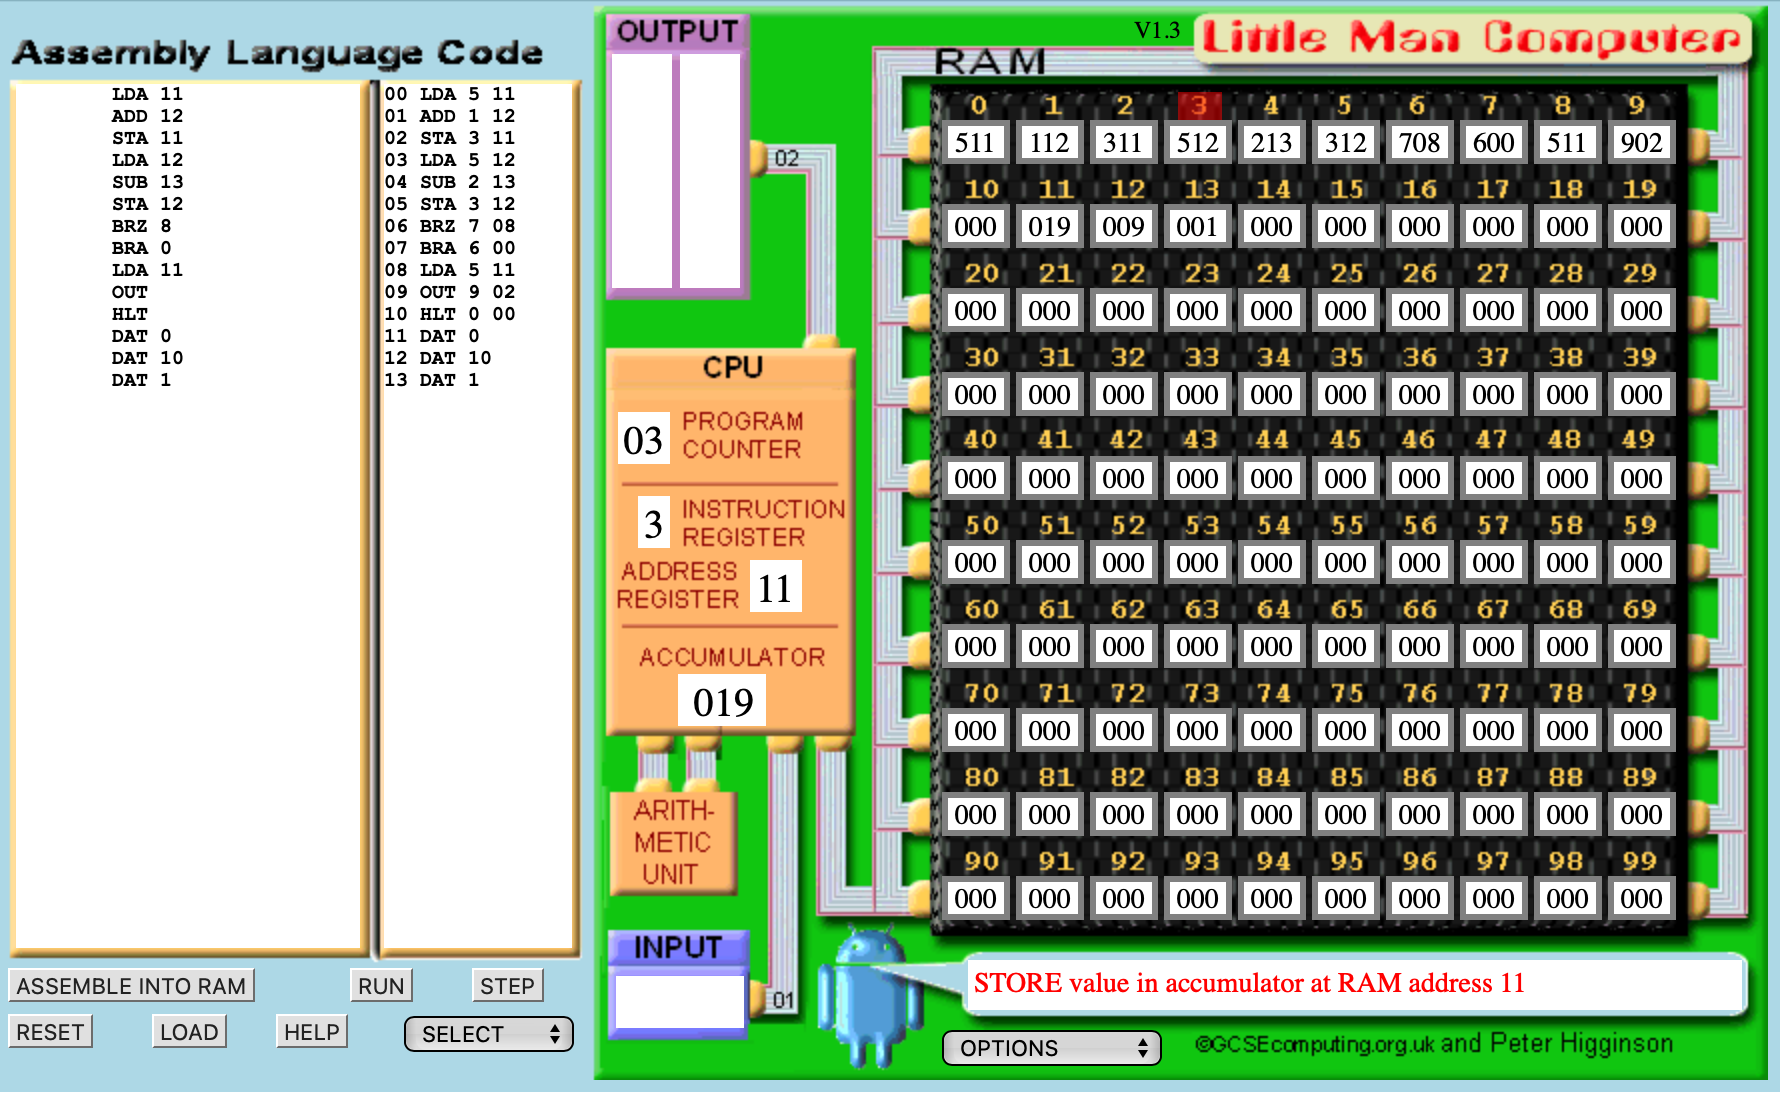The image size is (1780, 1094).
Task: Click the ASSEMBLE INTO RAM button
Action: click(x=131, y=986)
